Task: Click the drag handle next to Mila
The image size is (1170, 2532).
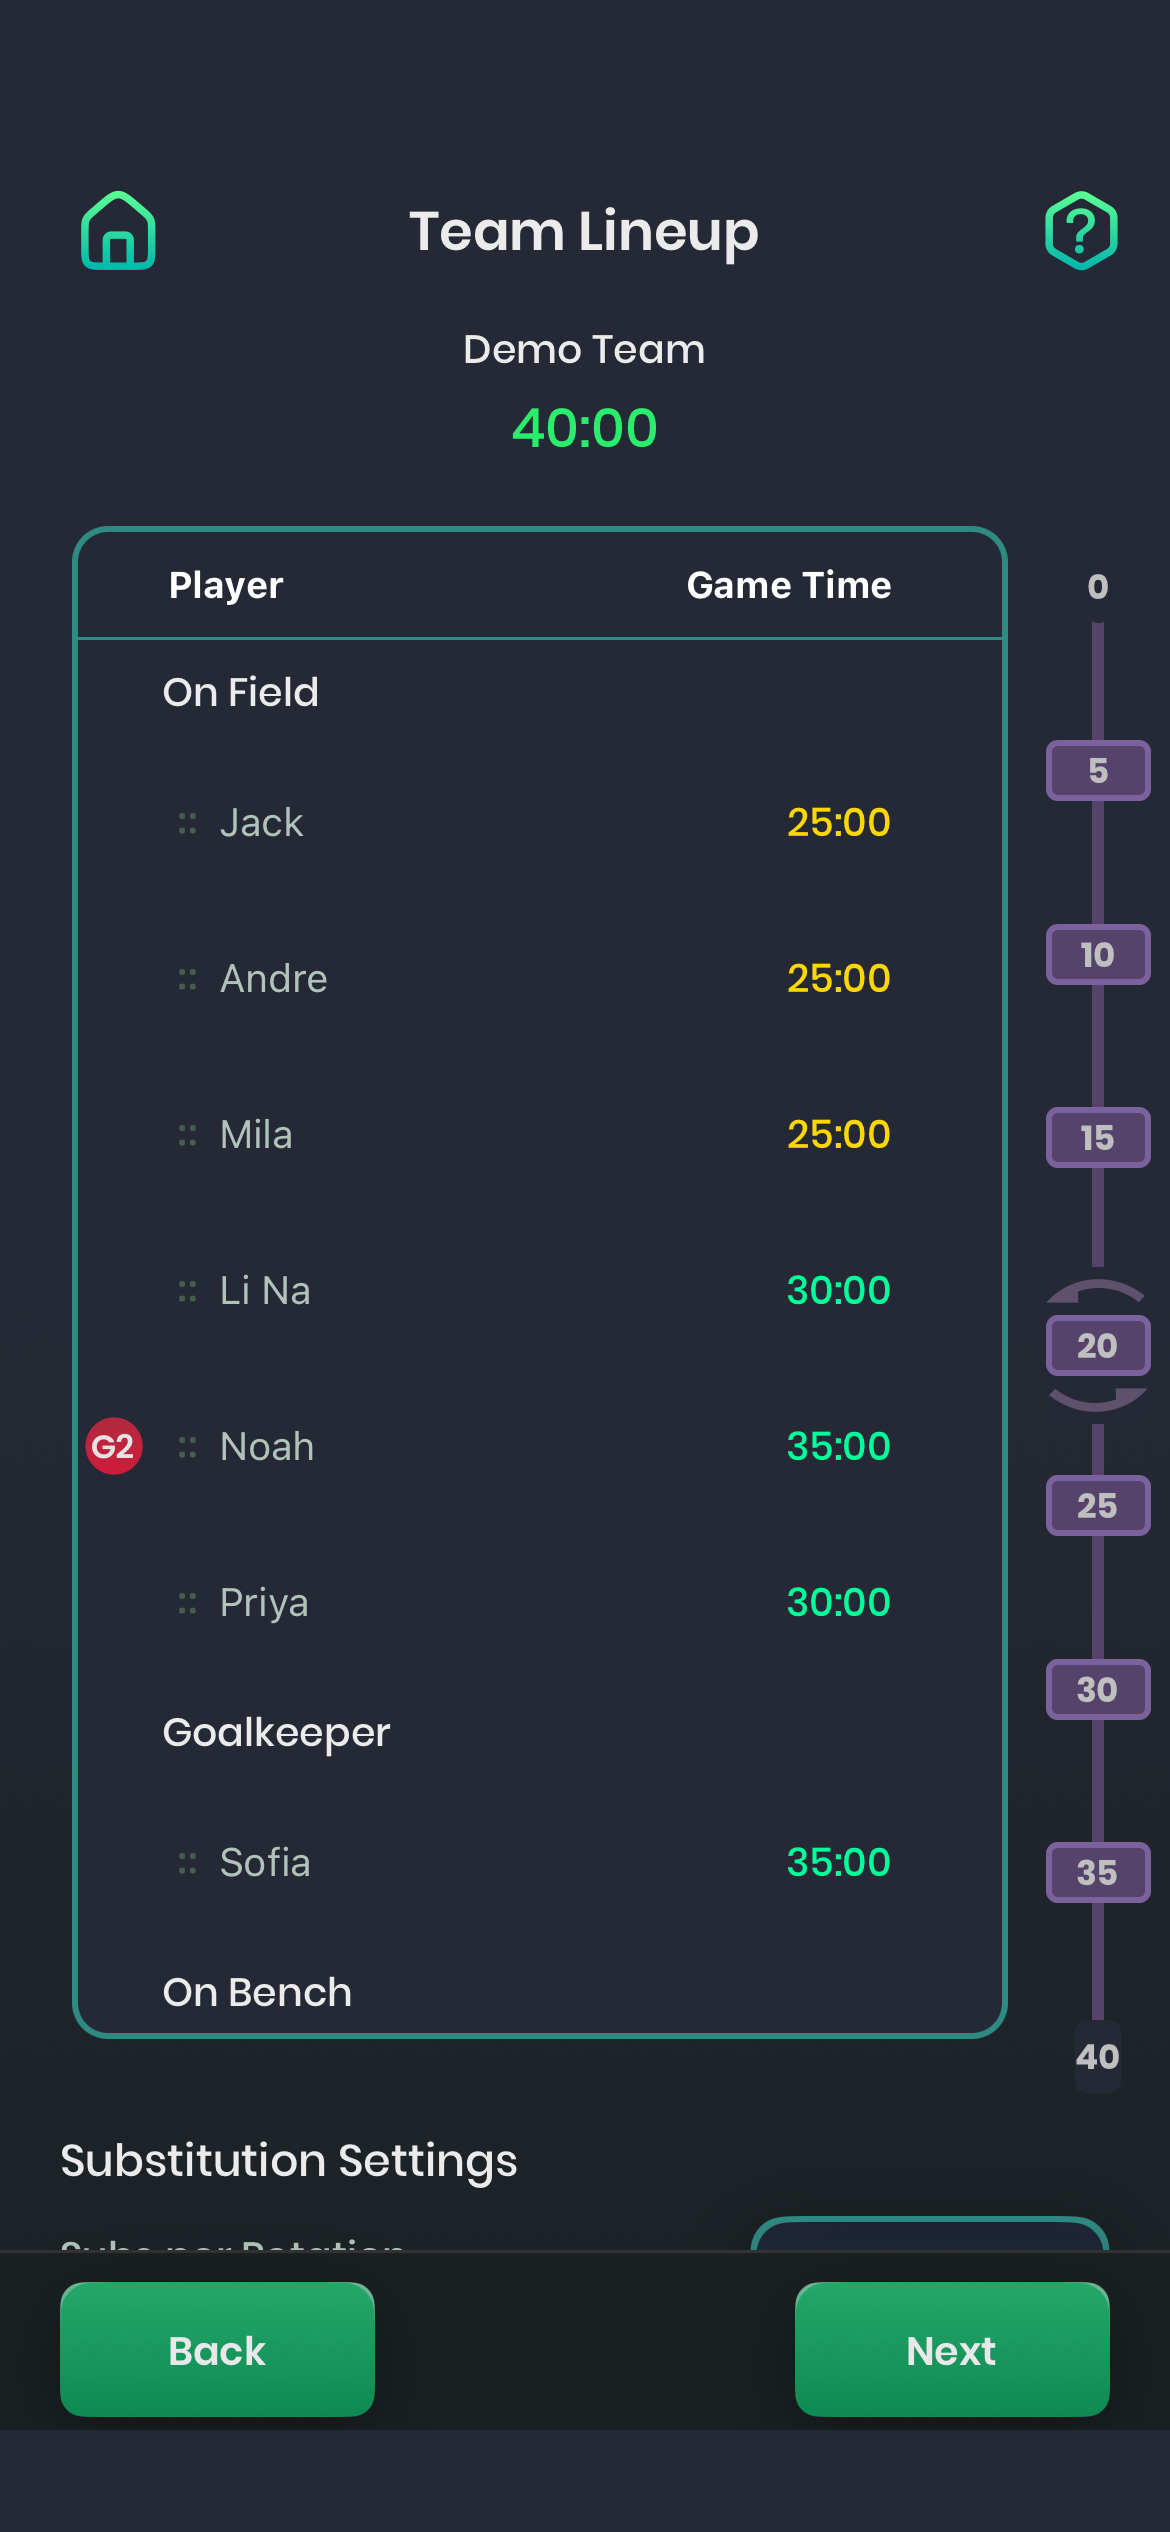Action: click(187, 1135)
